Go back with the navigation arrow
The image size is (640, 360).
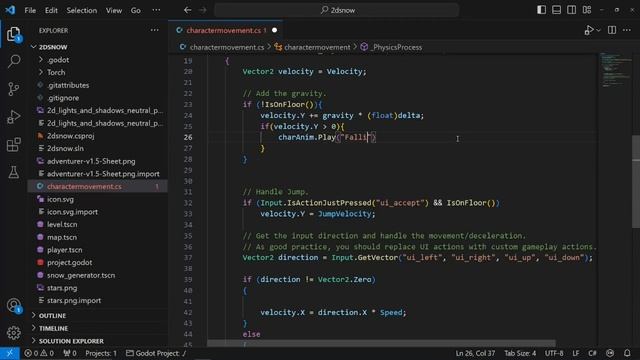click(x=187, y=10)
